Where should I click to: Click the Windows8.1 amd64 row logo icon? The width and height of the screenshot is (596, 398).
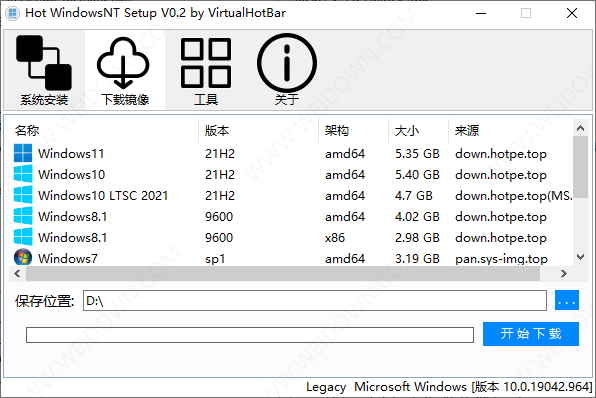[23, 216]
